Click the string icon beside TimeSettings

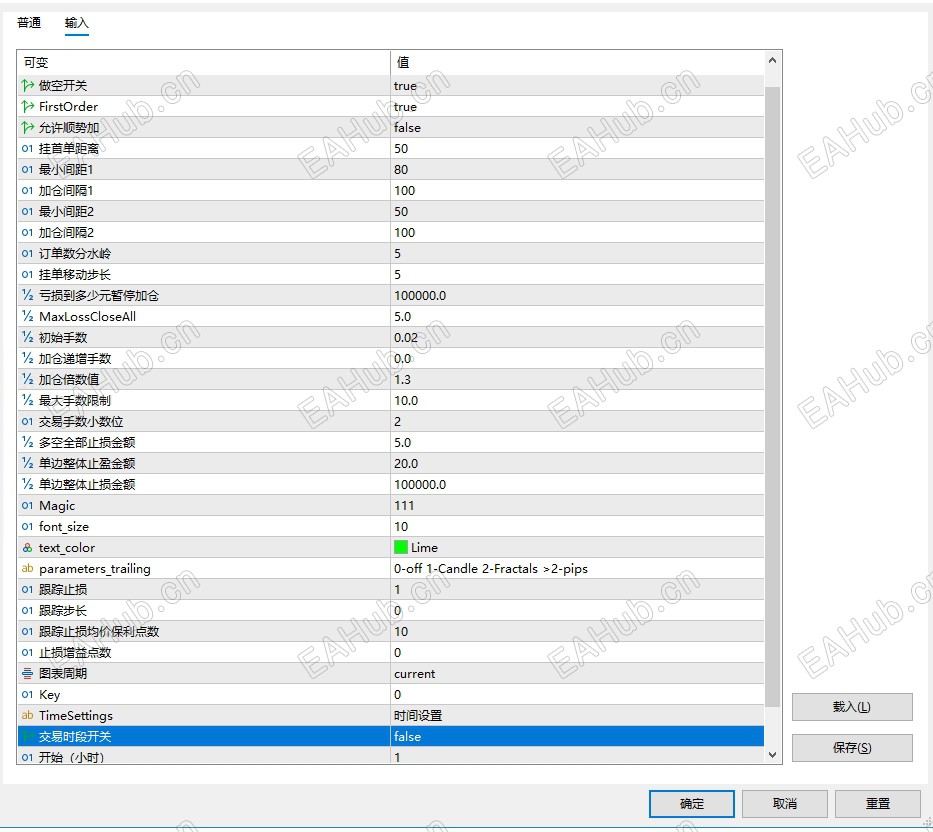(27, 715)
